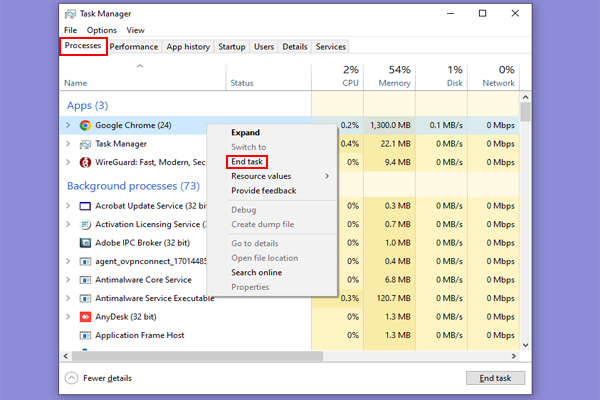The image size is (600, 400).
Task: Click the agent_ovpnconnect process icon
Action: click(85, 261)
